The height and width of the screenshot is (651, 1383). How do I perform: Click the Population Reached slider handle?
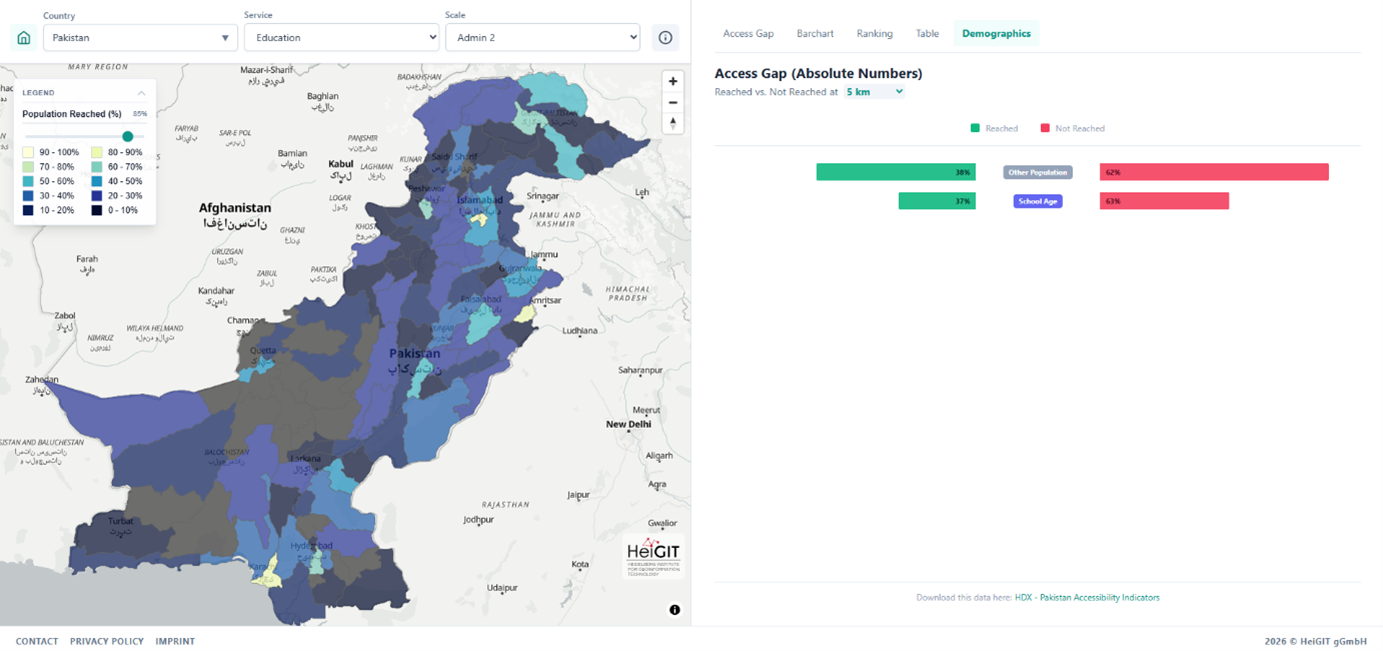[128, 136]
